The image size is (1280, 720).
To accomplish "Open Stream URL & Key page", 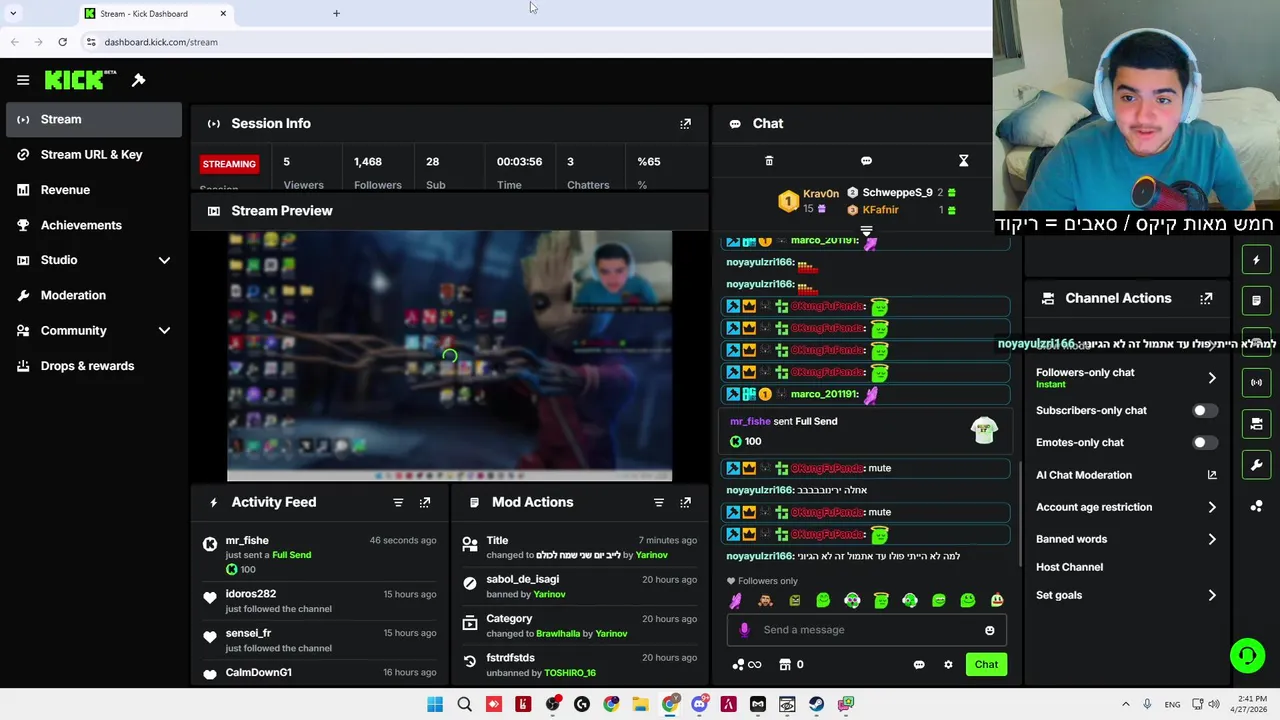I will (x=93, y=155).
